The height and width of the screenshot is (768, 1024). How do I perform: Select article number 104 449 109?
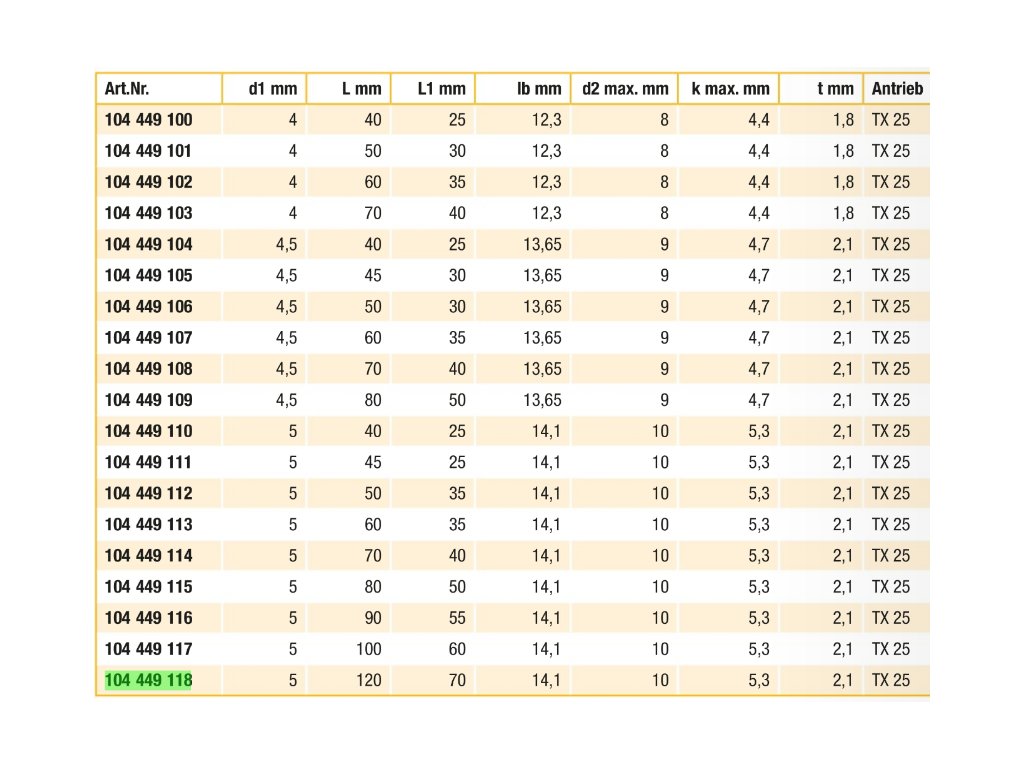click(x=148, y=400)
